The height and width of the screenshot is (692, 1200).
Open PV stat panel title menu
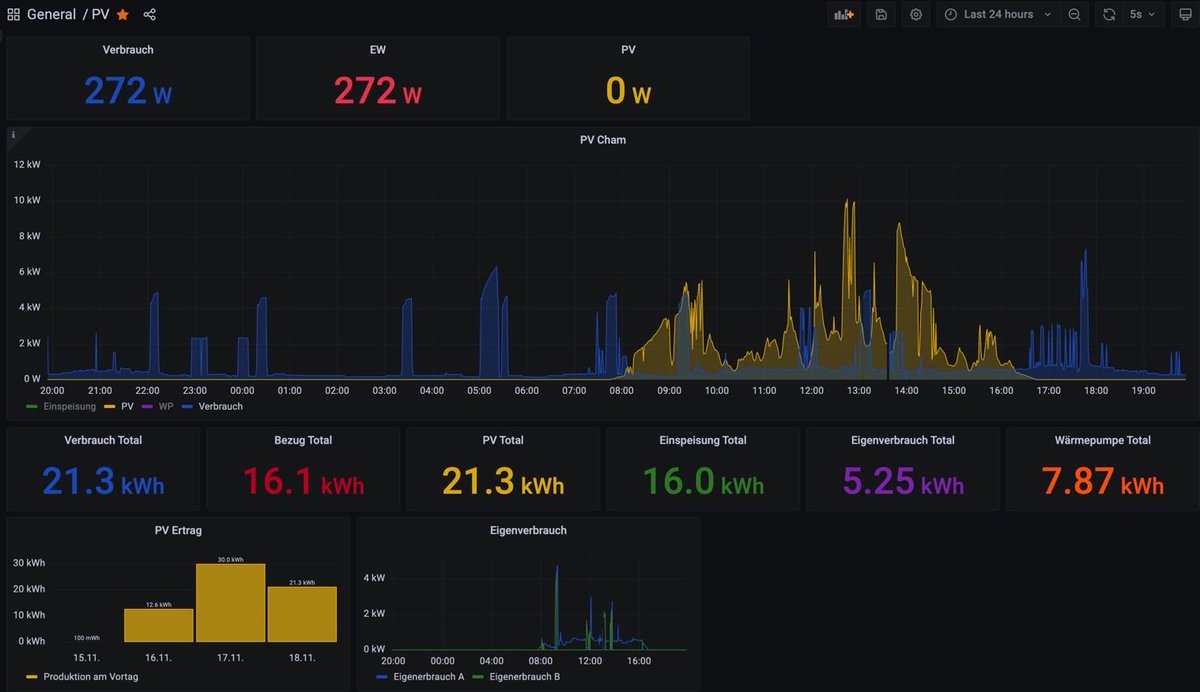(628, 49)
